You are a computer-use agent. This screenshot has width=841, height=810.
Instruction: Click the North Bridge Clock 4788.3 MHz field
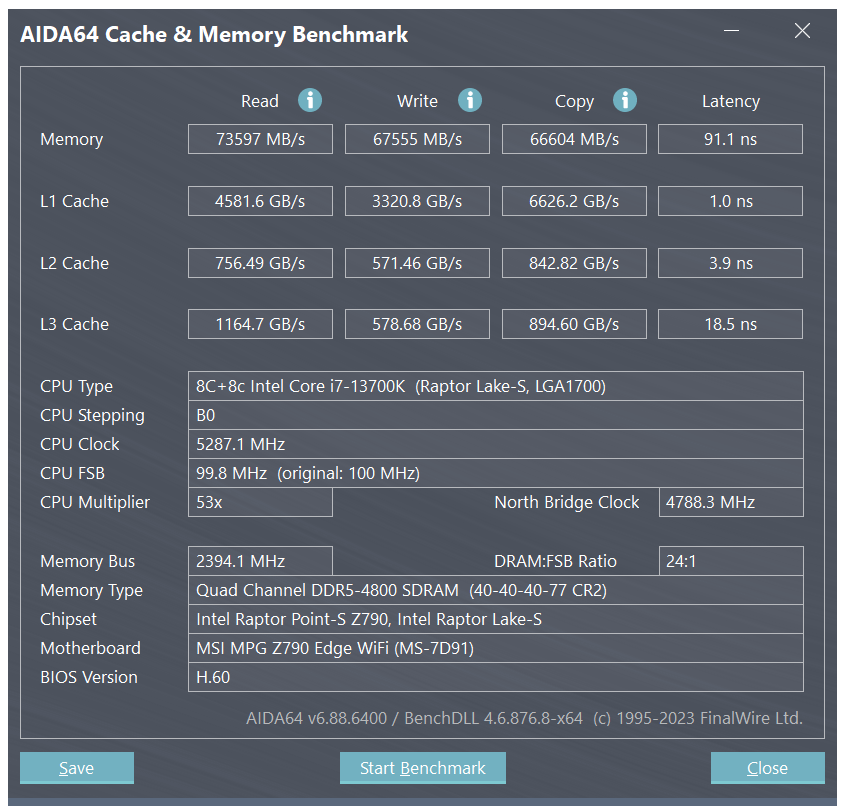coord(731,502)
